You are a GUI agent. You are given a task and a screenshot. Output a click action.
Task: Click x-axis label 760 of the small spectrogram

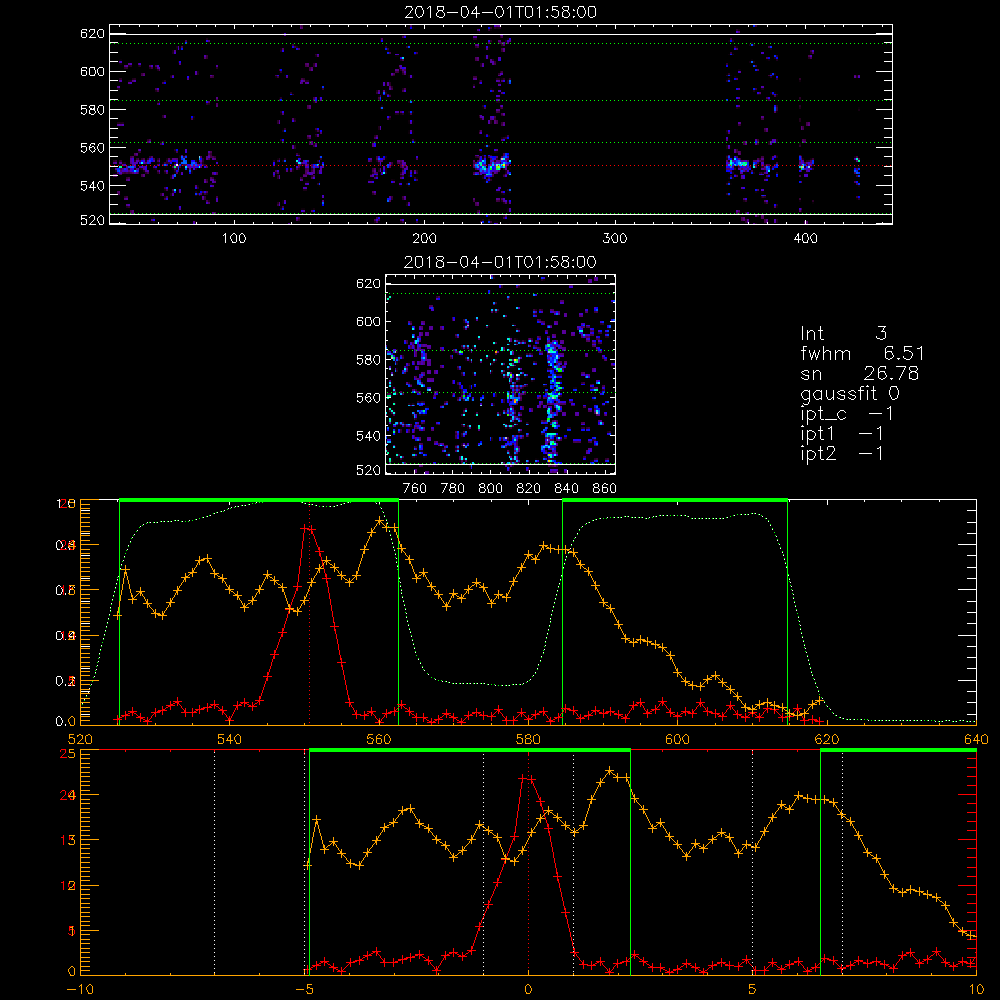(x=415, y=489)
